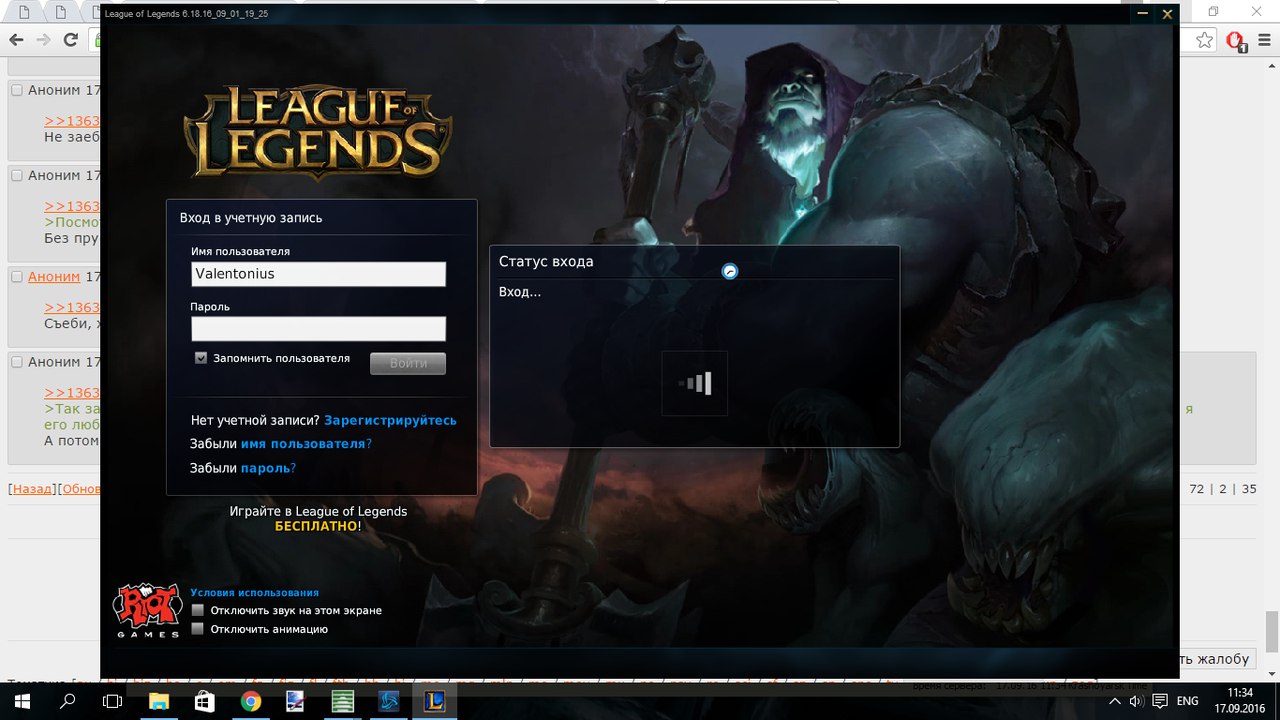Click the login loading bars indicator
This screenshot has width=1280, height=720.
tap(694, 383)
